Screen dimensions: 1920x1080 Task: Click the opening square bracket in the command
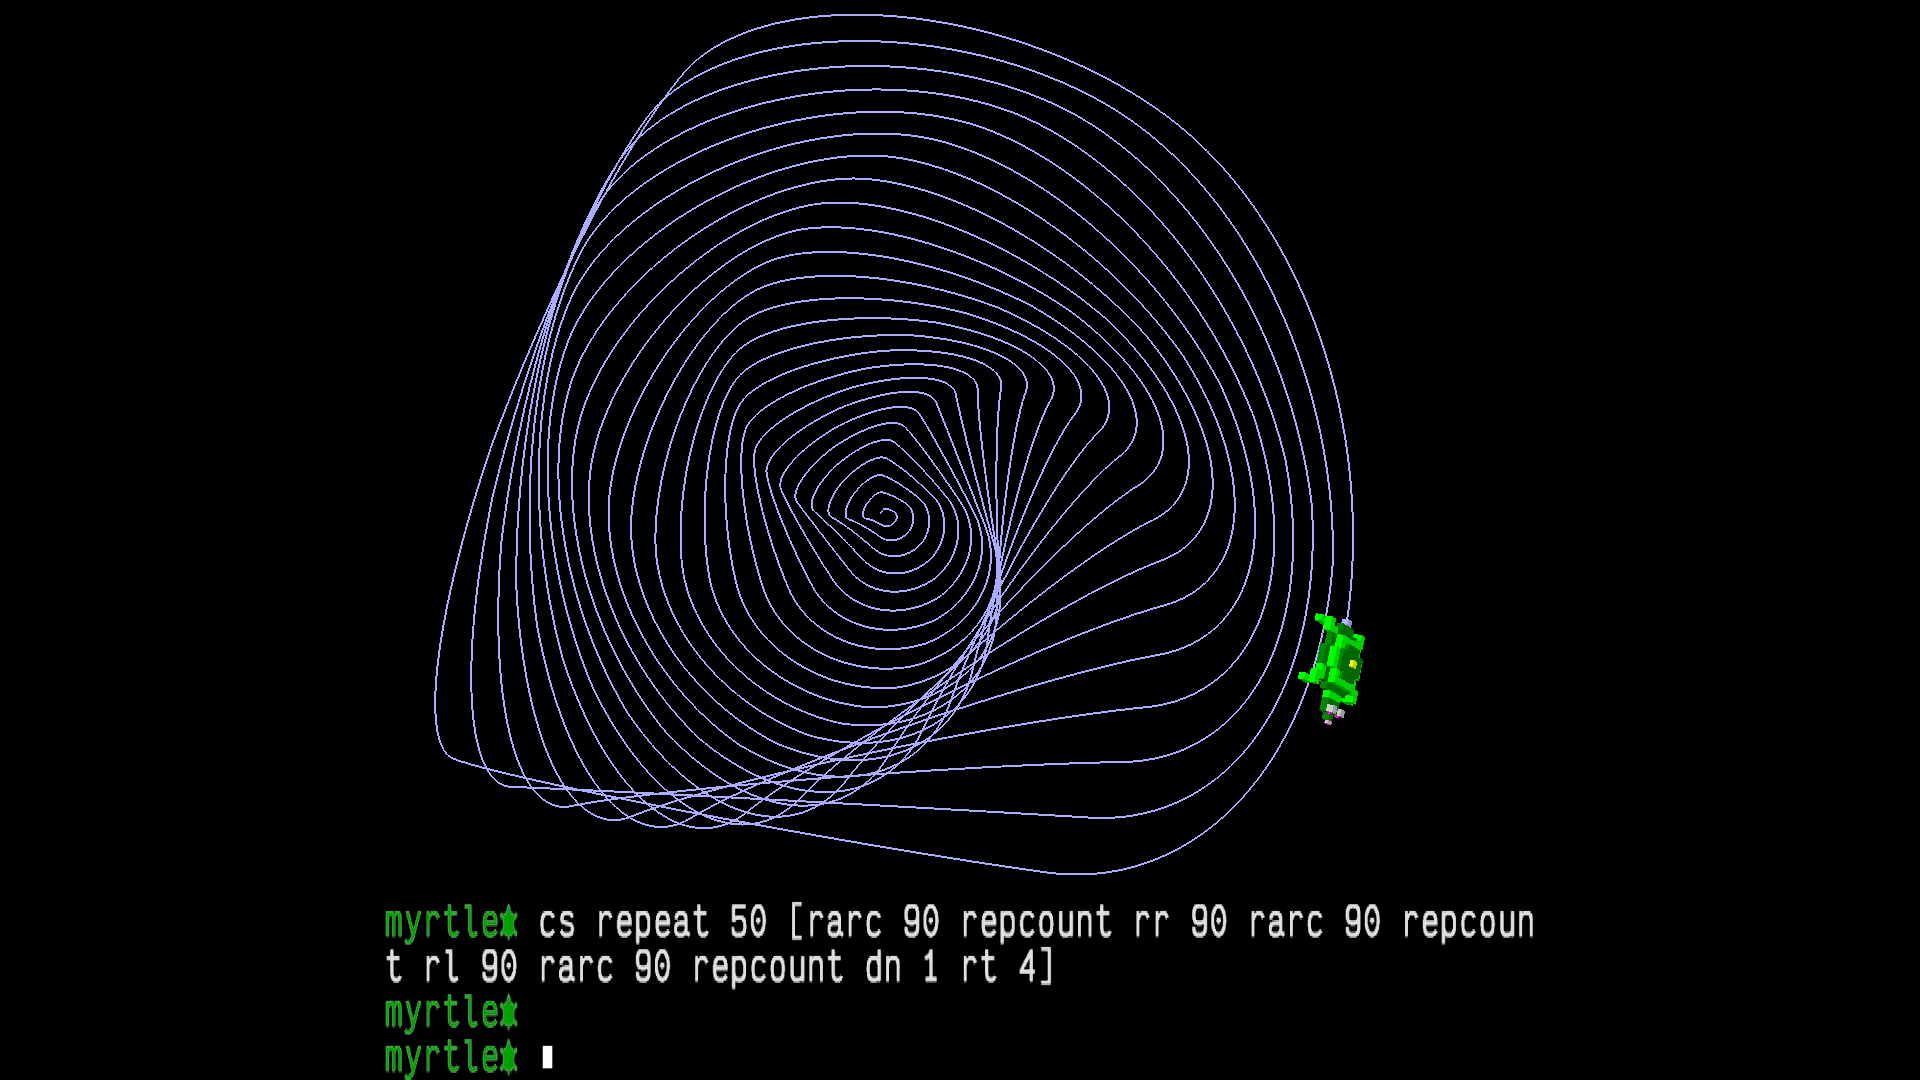tap(797, 923)
